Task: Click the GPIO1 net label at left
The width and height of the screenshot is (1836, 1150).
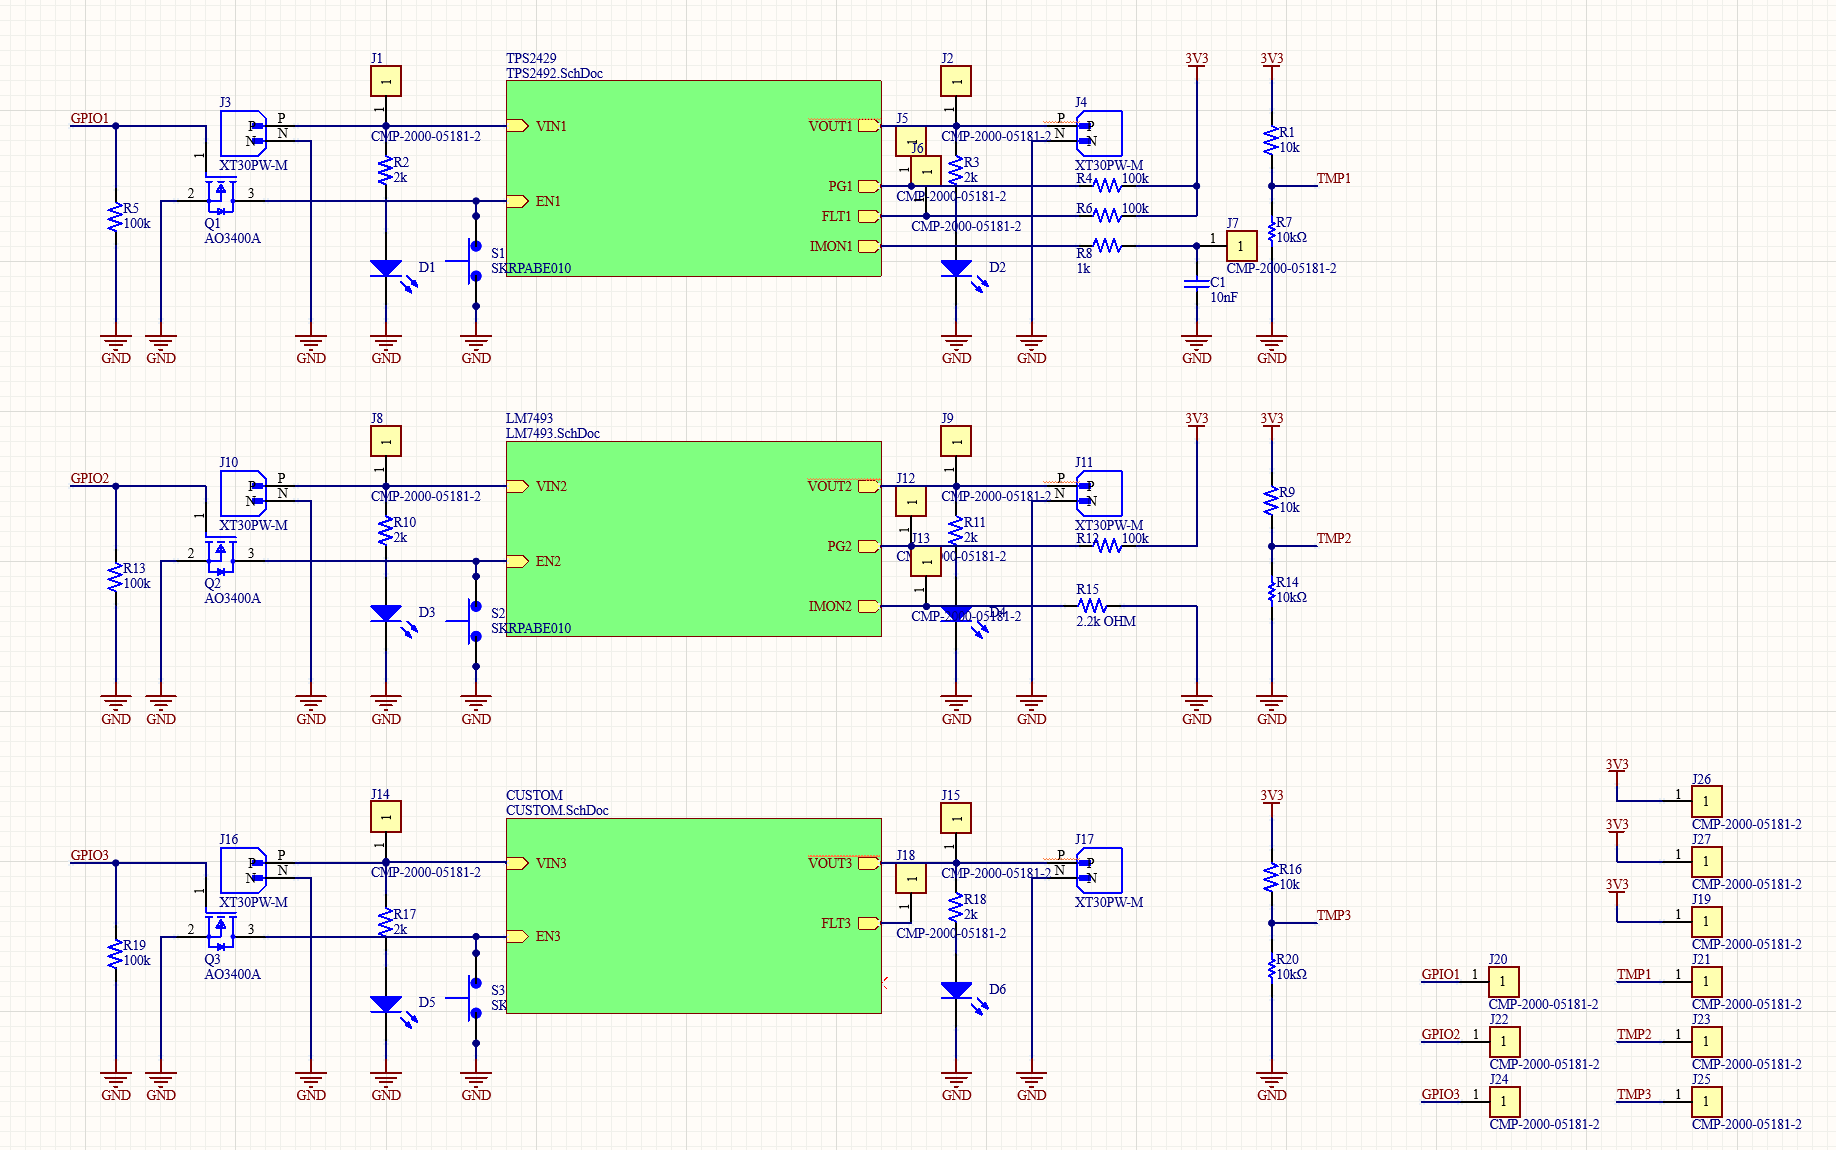Action: click(90, 118)
